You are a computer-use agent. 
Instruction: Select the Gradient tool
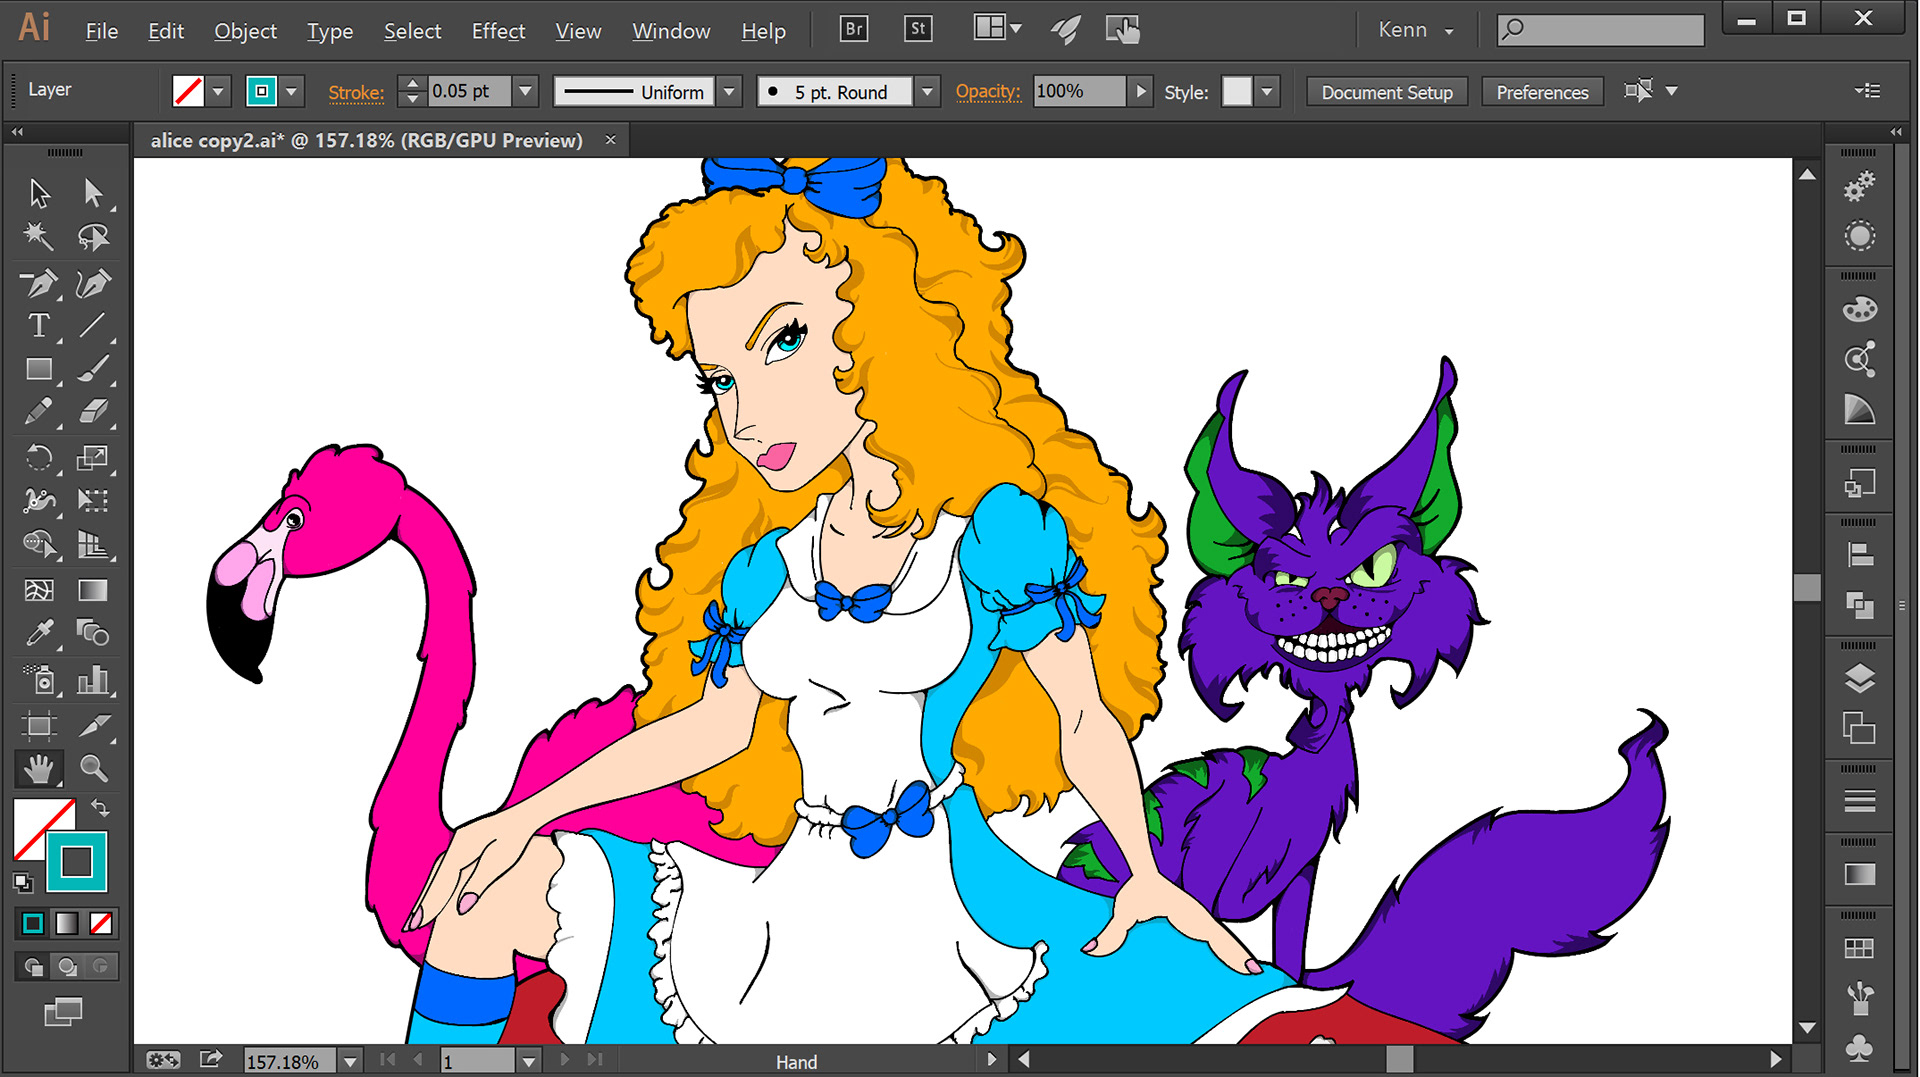93,590
